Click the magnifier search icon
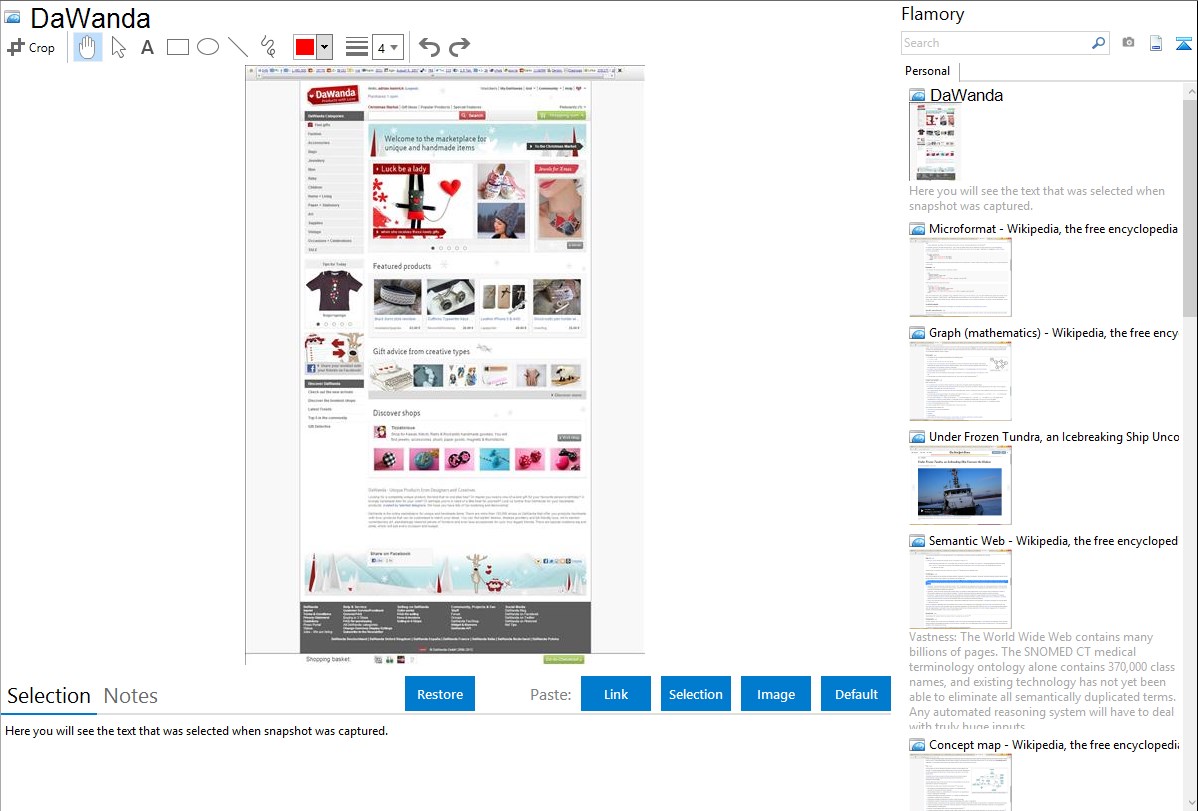1198x811 pixels. coord(1099,43)
